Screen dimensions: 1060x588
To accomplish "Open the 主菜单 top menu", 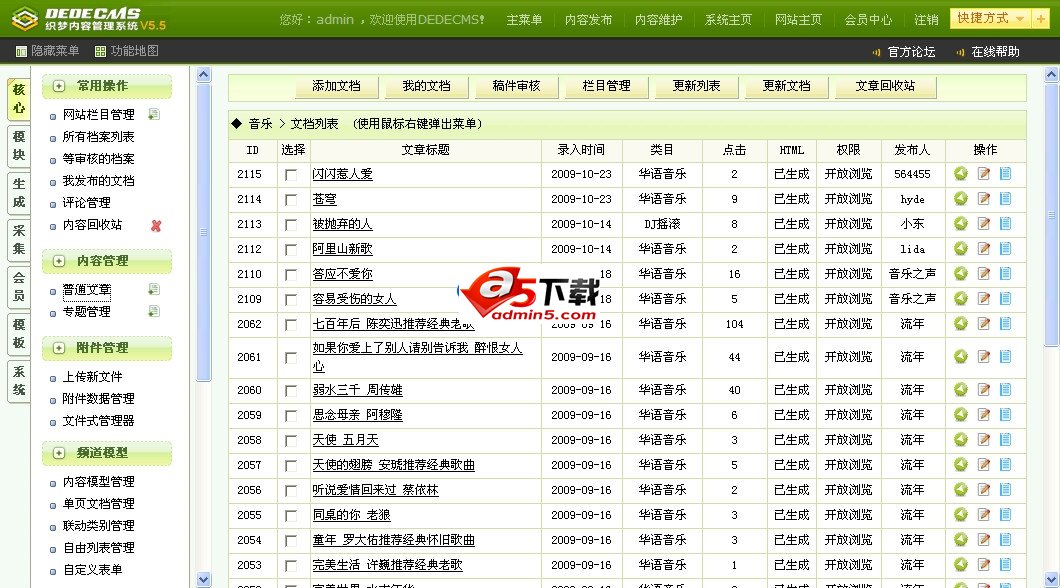I will [524, 20].
